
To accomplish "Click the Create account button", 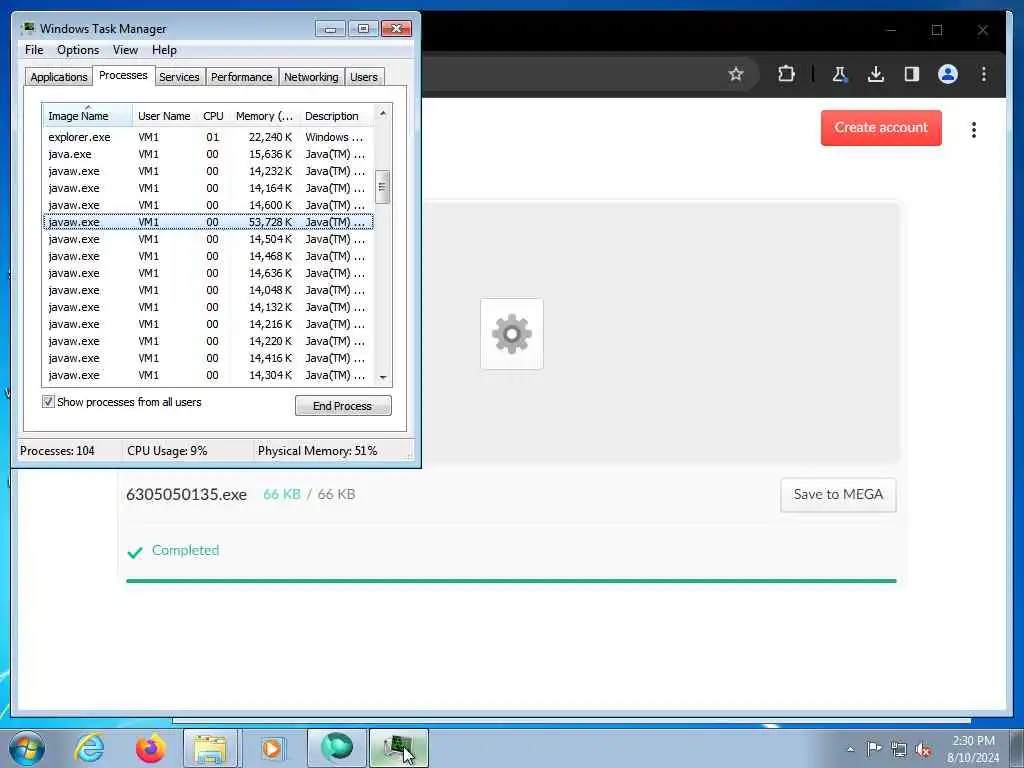I will click(x=881, y=127).
